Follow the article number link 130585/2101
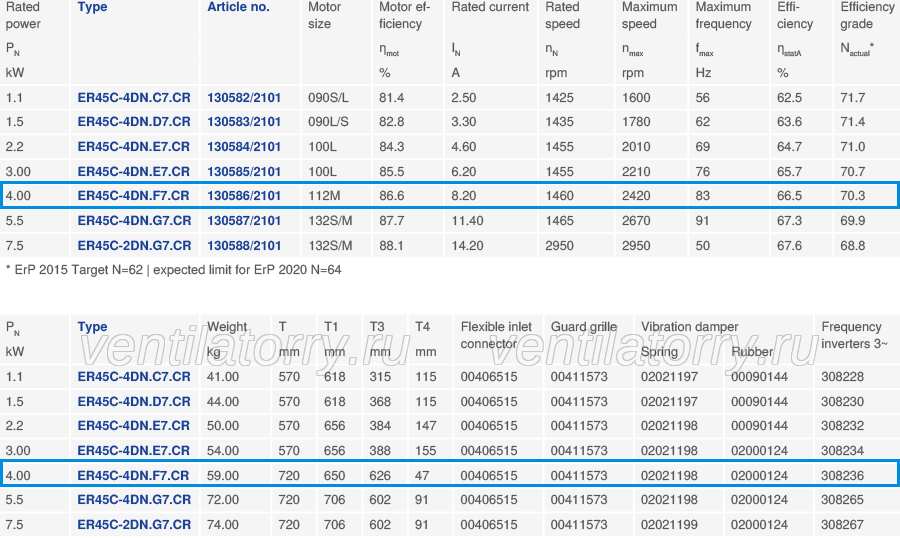This screenshot has height=538, width=900. [x=244, y=171]
